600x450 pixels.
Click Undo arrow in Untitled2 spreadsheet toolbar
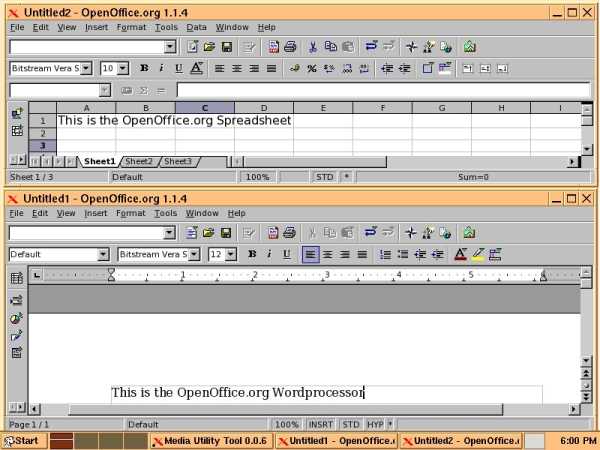371,47
